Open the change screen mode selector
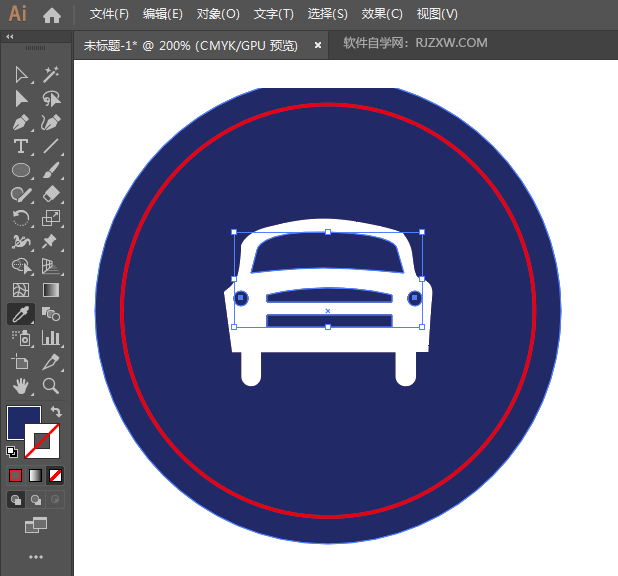 pyautogui.click(x=36, y=525)
